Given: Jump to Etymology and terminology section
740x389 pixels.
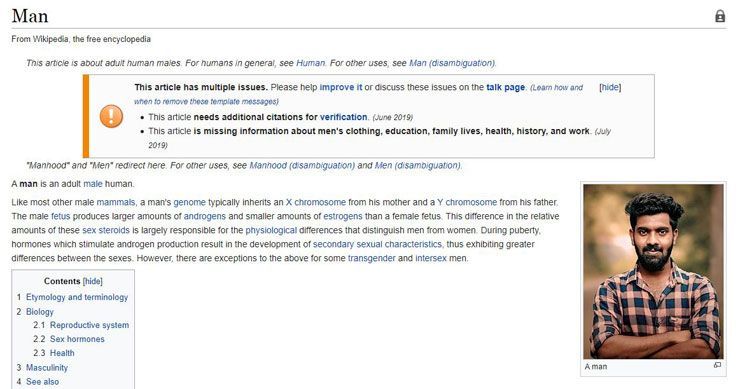Looking at the screenshot, I should 77,297.
